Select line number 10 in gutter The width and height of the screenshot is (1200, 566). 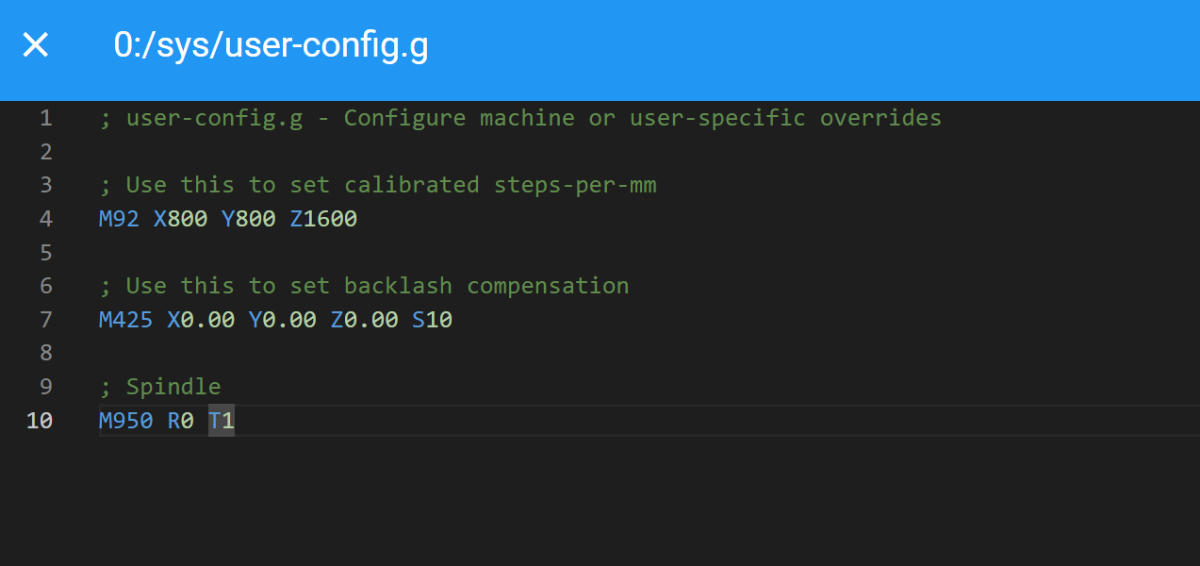[x=39, y=421]
